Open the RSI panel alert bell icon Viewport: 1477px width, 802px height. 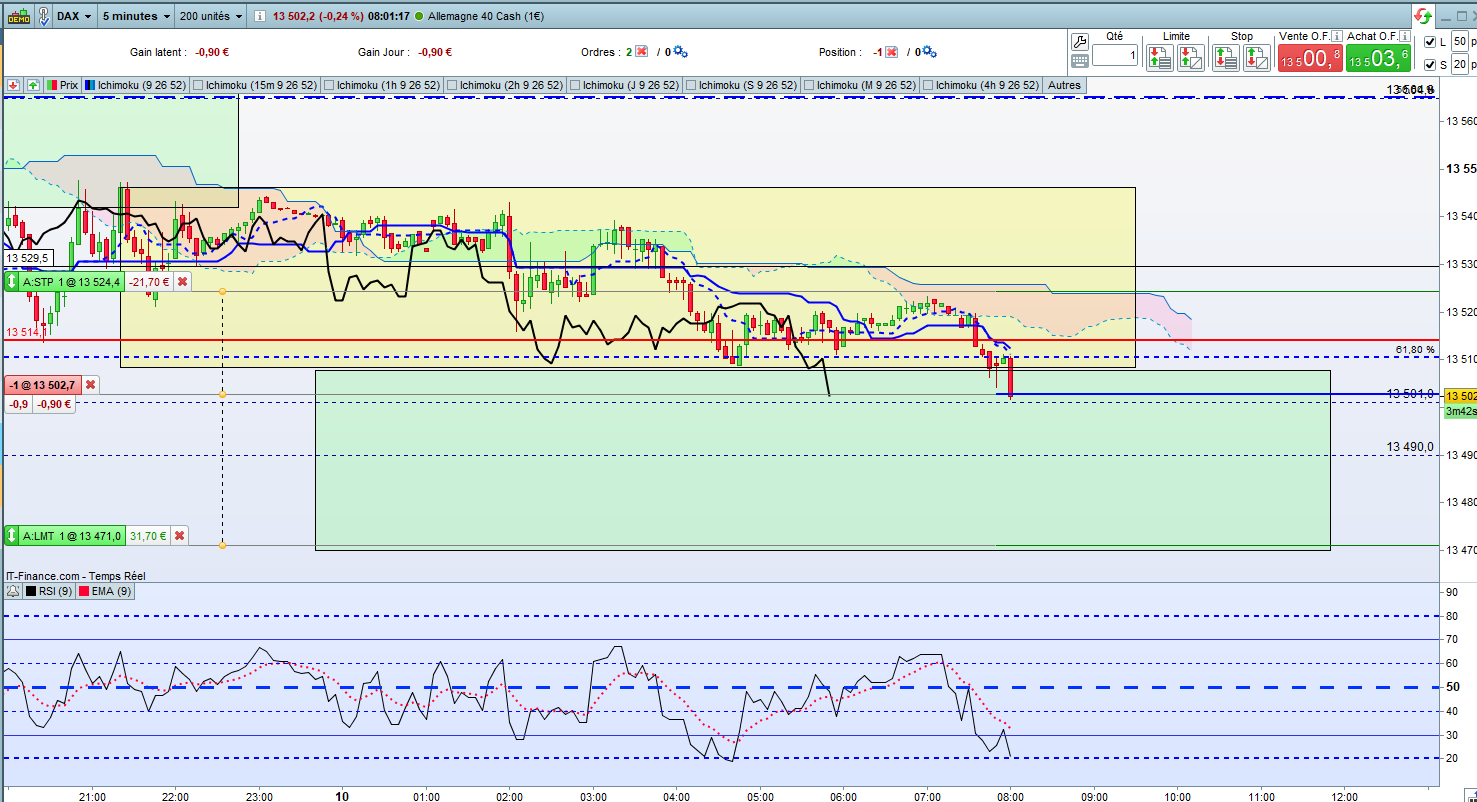pyautogui.click(x=13, y=591)
